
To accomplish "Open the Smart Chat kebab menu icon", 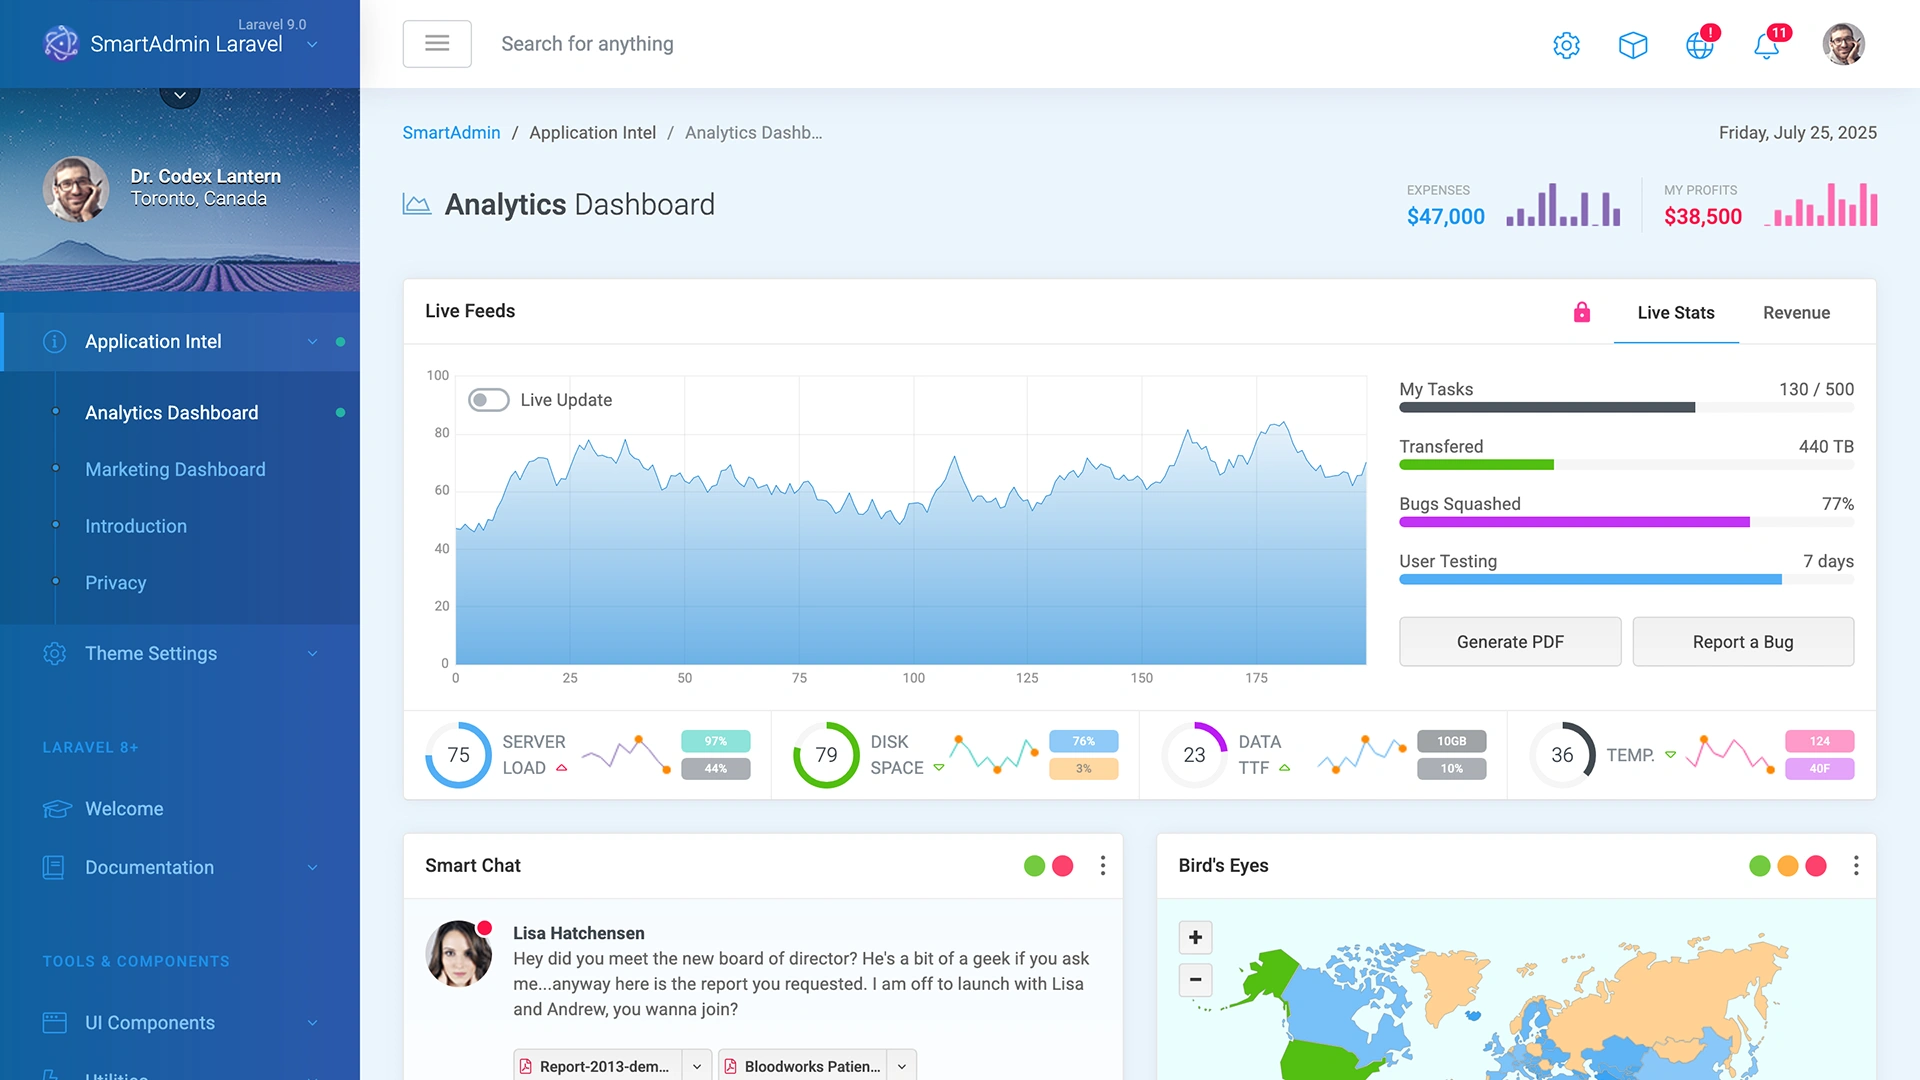I will pos(1103,865).
